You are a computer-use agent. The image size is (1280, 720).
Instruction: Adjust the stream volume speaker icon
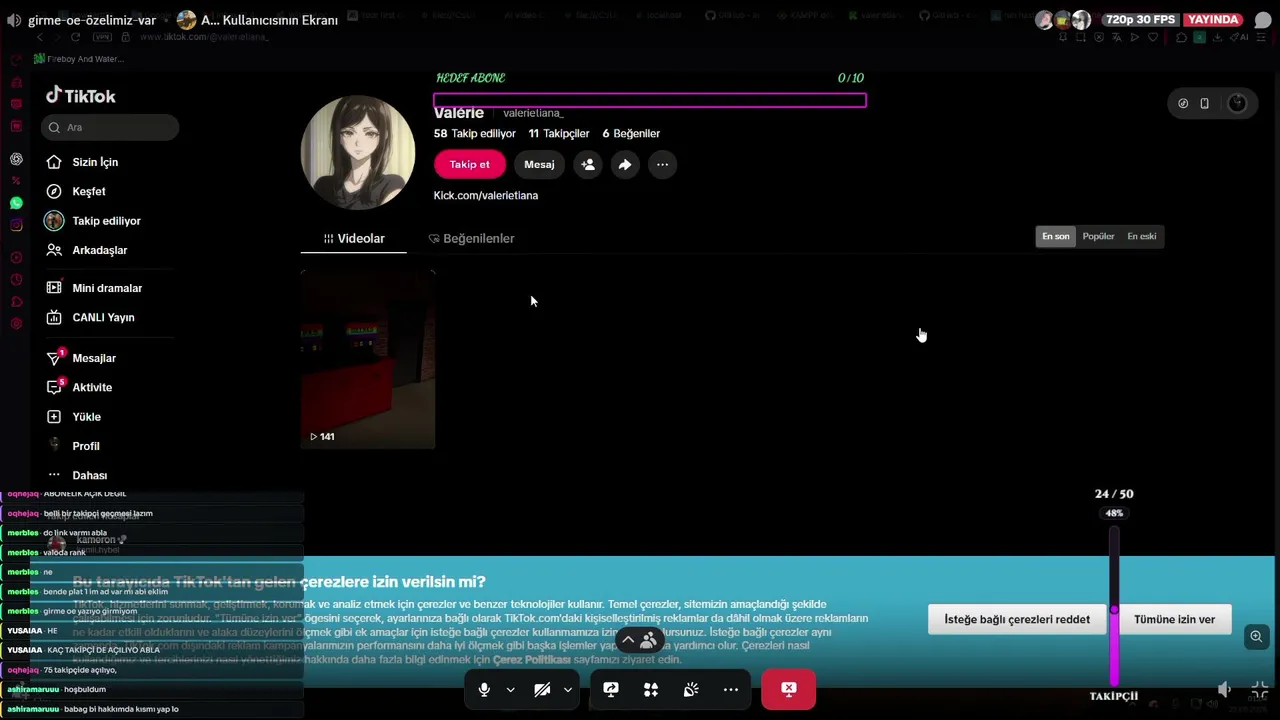[1224, 689]
